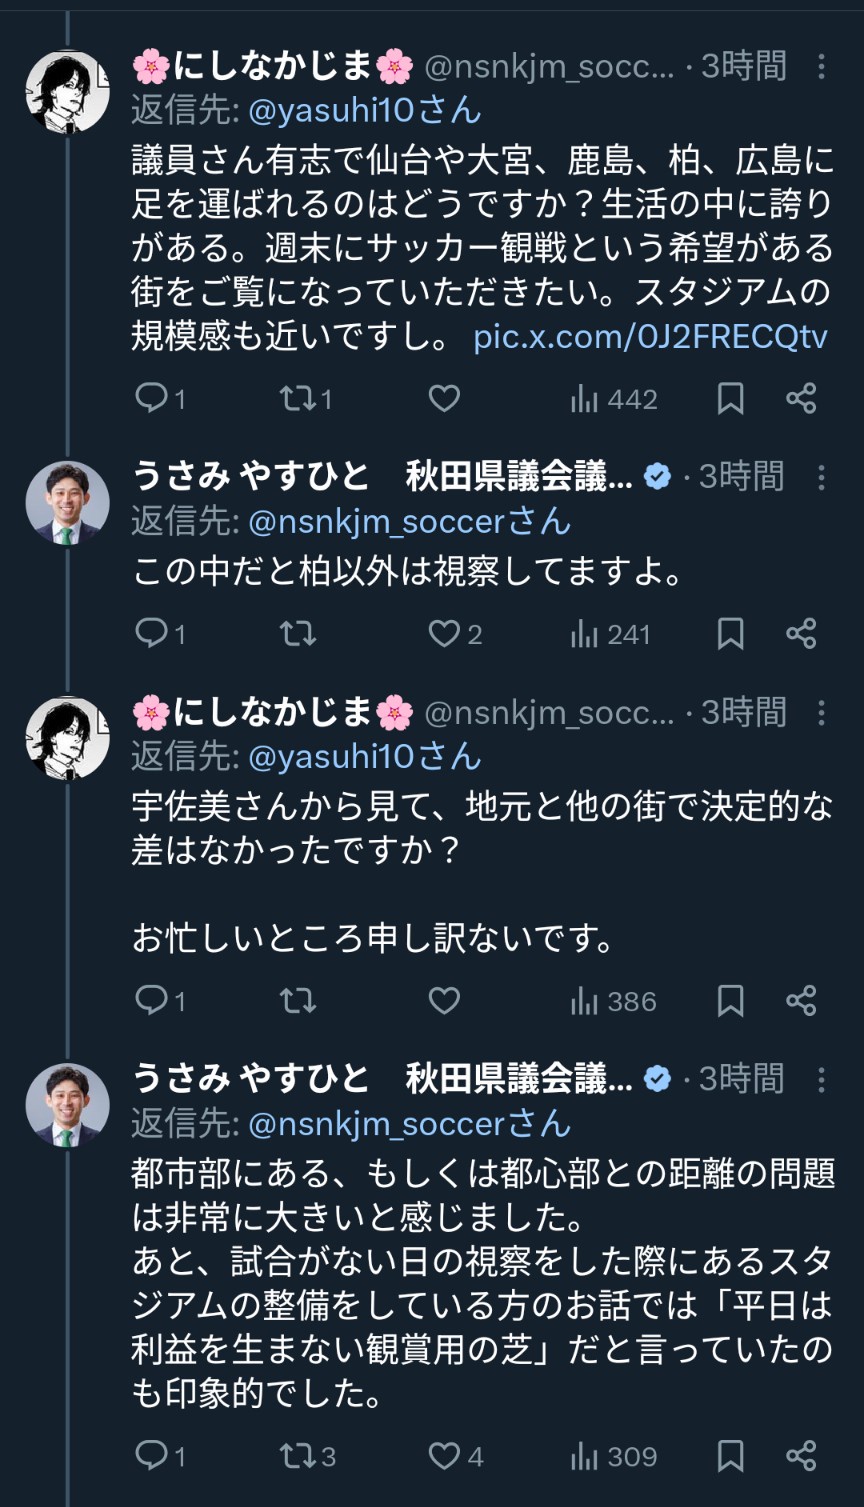The image size is (864, 1507).
Task: Bookmark the first tweet
Action: [x=731, y=399]
